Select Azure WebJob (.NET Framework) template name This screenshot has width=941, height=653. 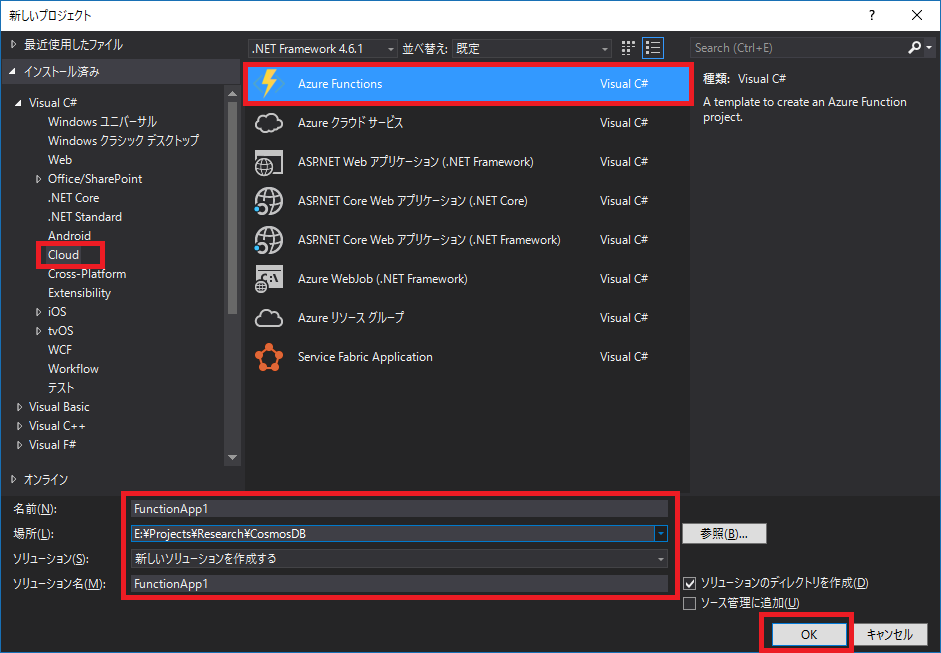(382, 279)
